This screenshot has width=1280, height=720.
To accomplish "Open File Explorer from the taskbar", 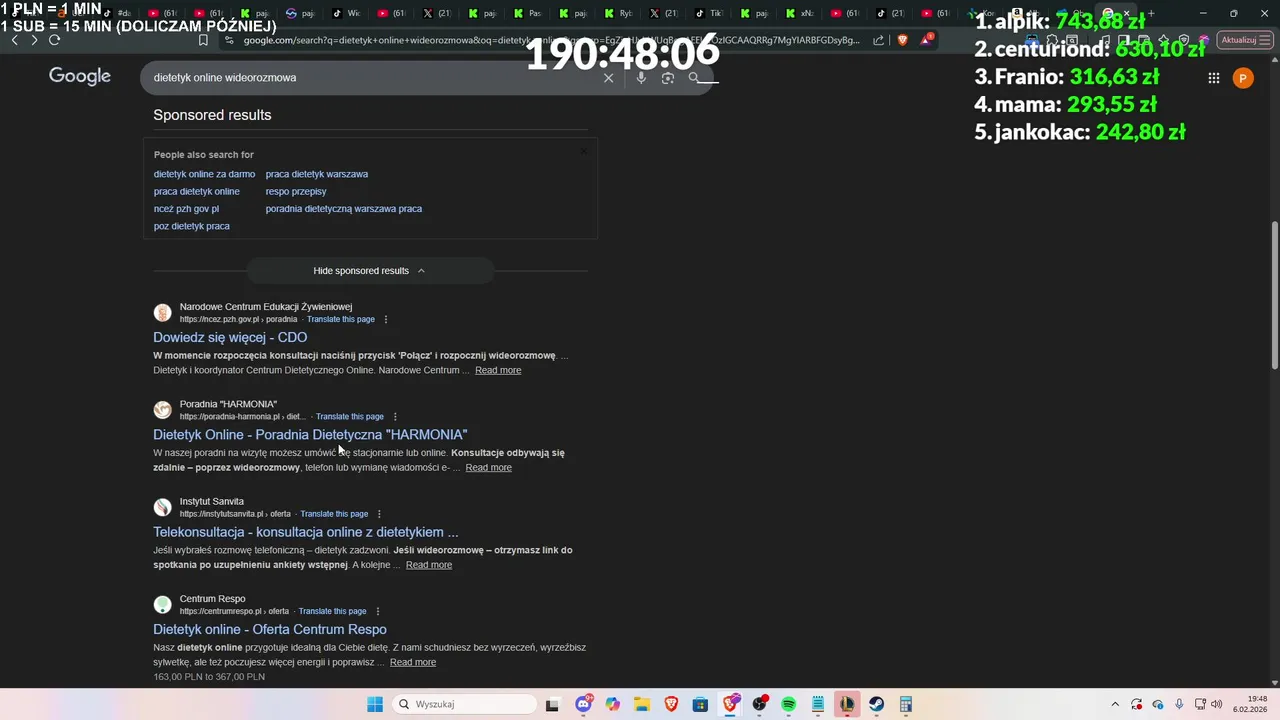I will point(642,704).
